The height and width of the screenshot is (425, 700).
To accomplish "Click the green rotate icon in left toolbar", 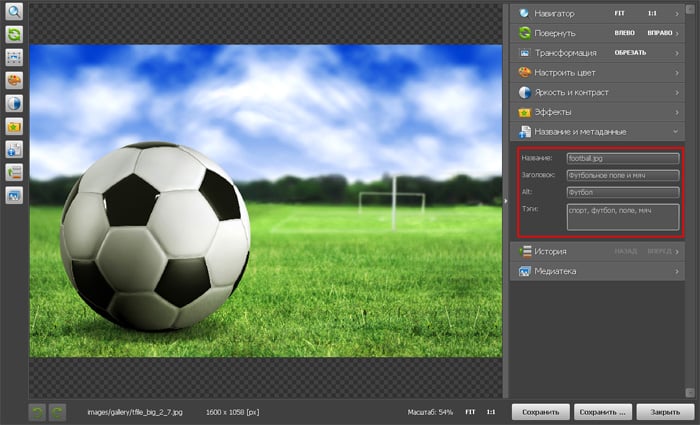I will (15, 35).
